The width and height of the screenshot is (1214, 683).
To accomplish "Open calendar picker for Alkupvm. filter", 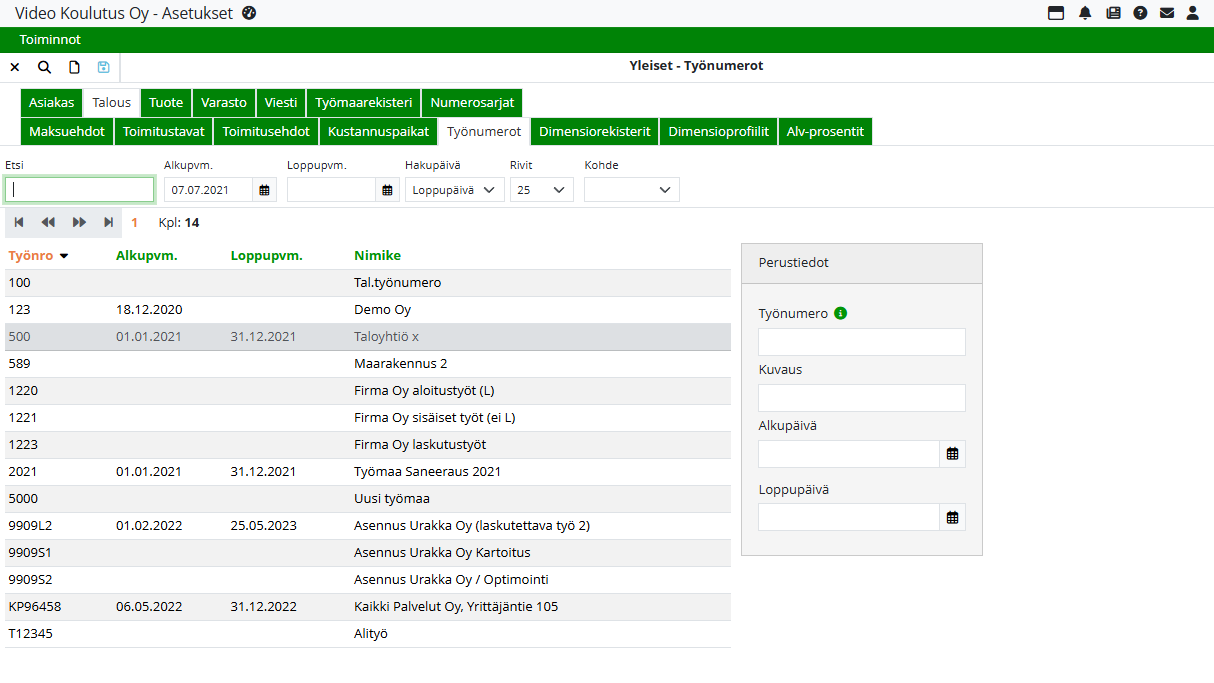I will (265, 190).
